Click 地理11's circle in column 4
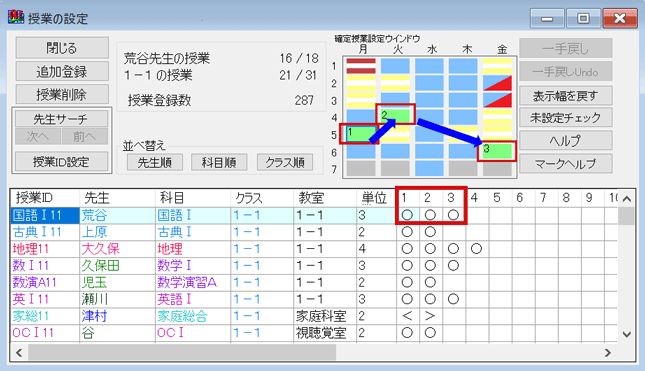645x371 pixels. 476,249
